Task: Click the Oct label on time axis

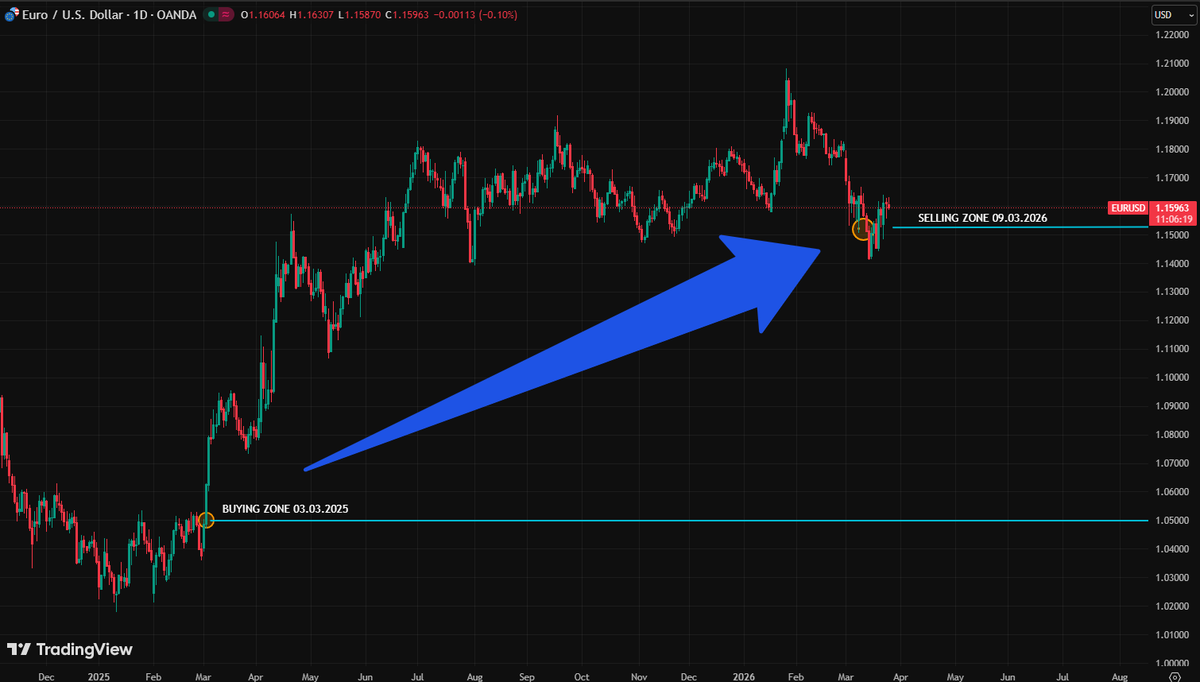Action: 581,676
